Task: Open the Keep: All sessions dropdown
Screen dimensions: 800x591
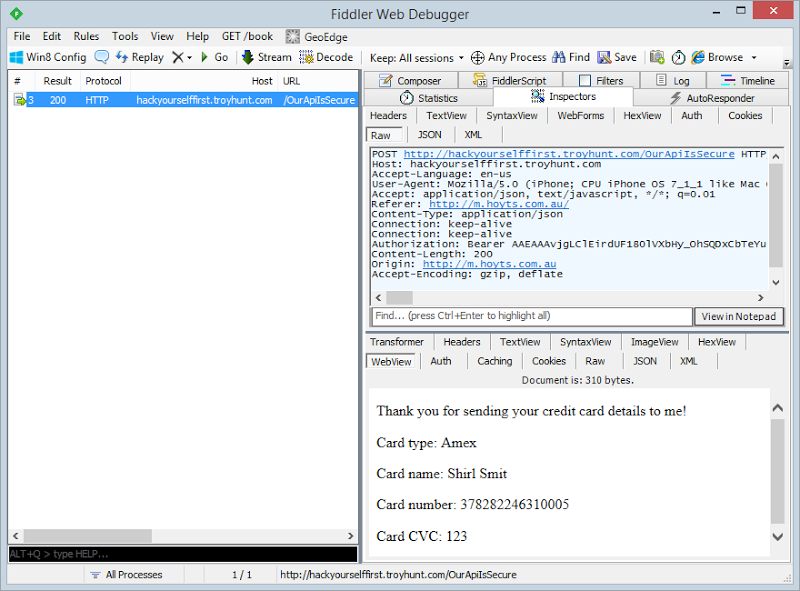Action: pos(416,58)
